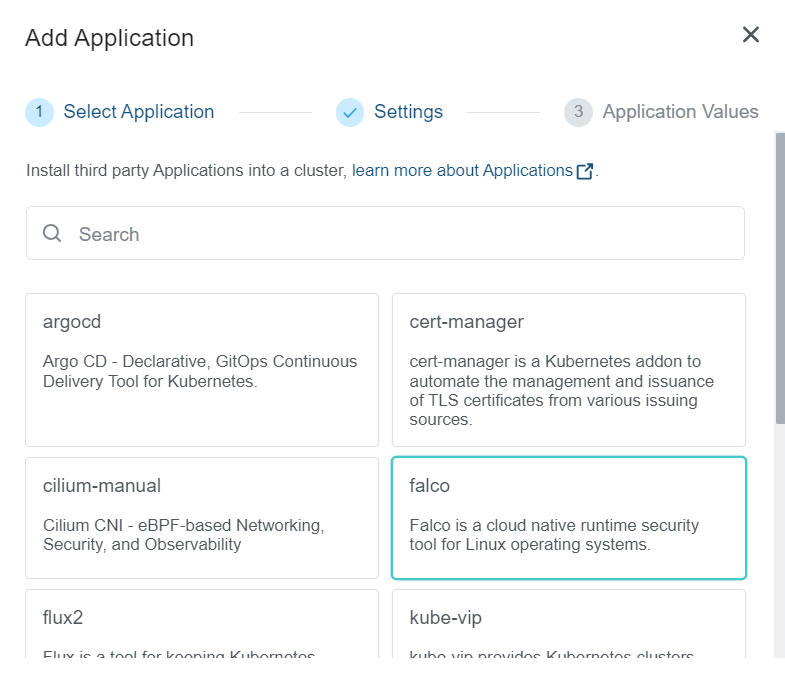Select the kube-vip application card

pos(569,624)
